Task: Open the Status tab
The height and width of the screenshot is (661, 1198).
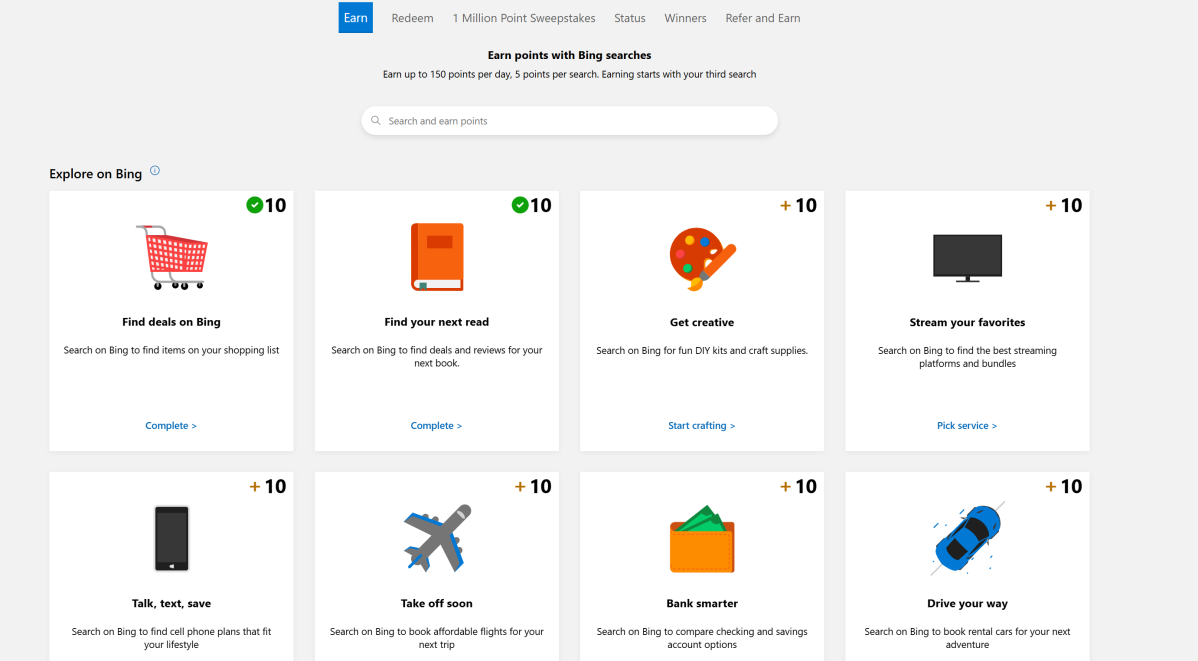Action: [630, 18]
